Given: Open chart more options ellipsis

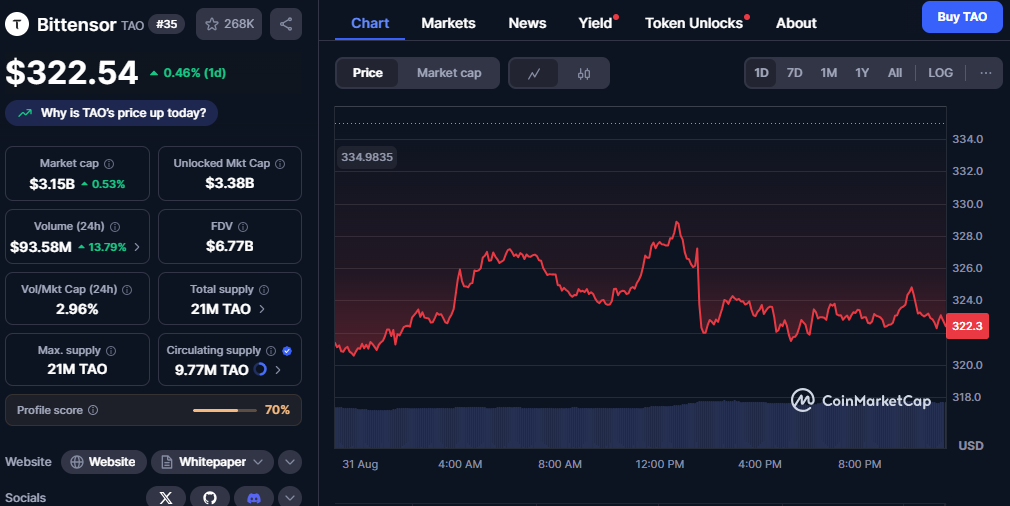Looking at the screenshot, I should click(x=986, y=73).
